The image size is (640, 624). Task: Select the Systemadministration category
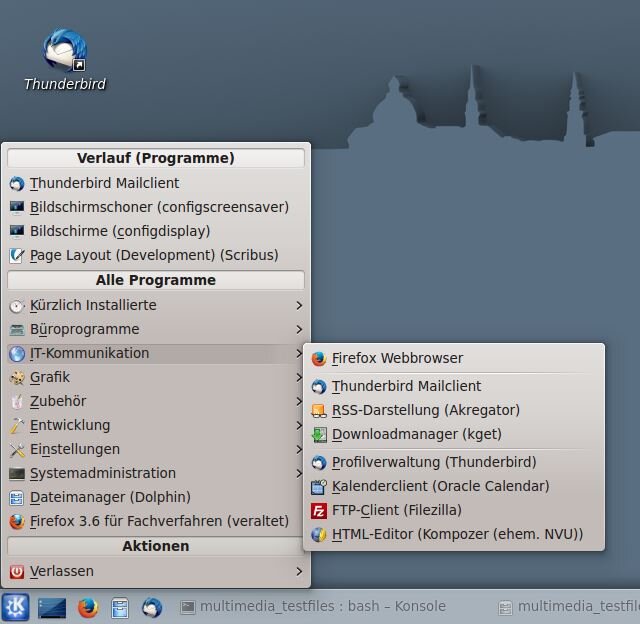[156, 474]
